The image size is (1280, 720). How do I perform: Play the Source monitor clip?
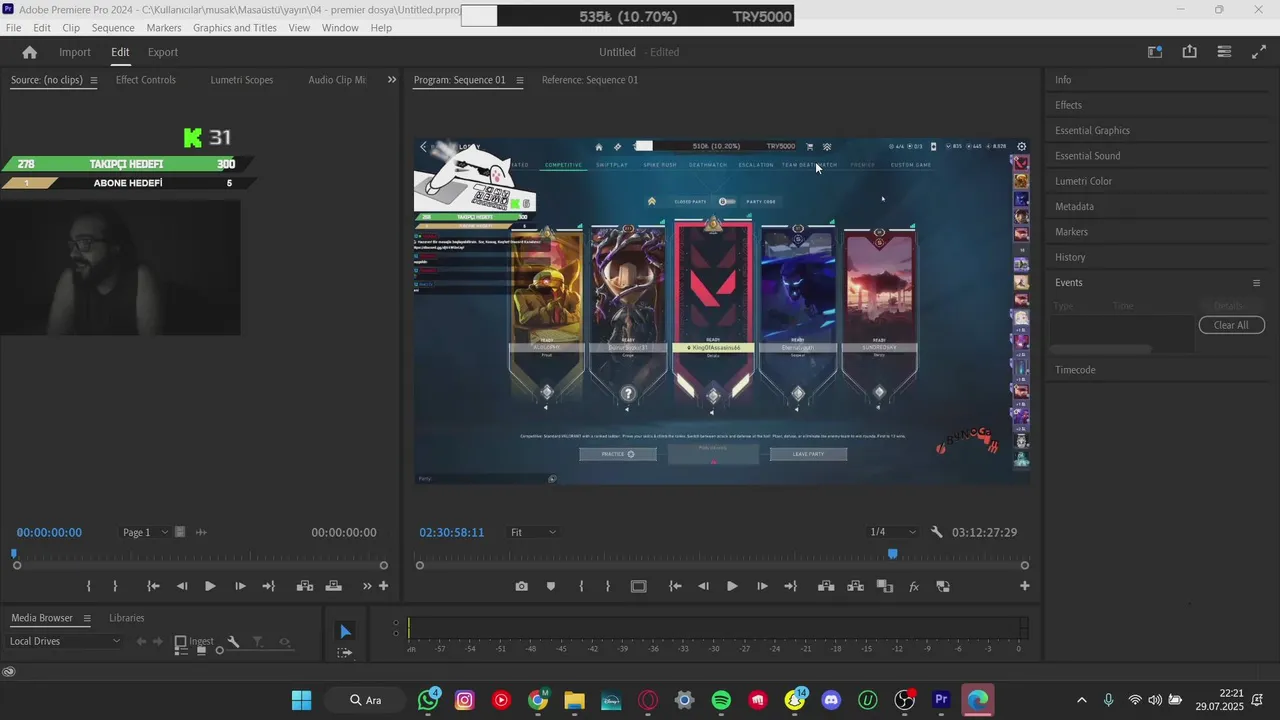pyautogui.click(x=210, y=586)
